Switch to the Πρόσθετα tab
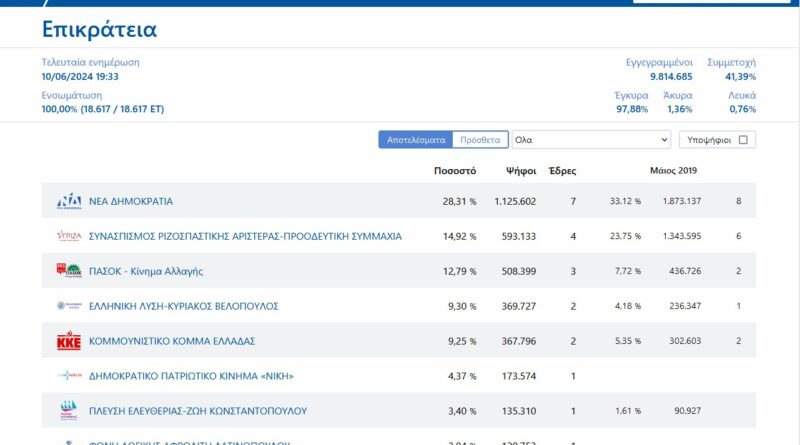Screen dimensions: 800x445 coord(480,140)
